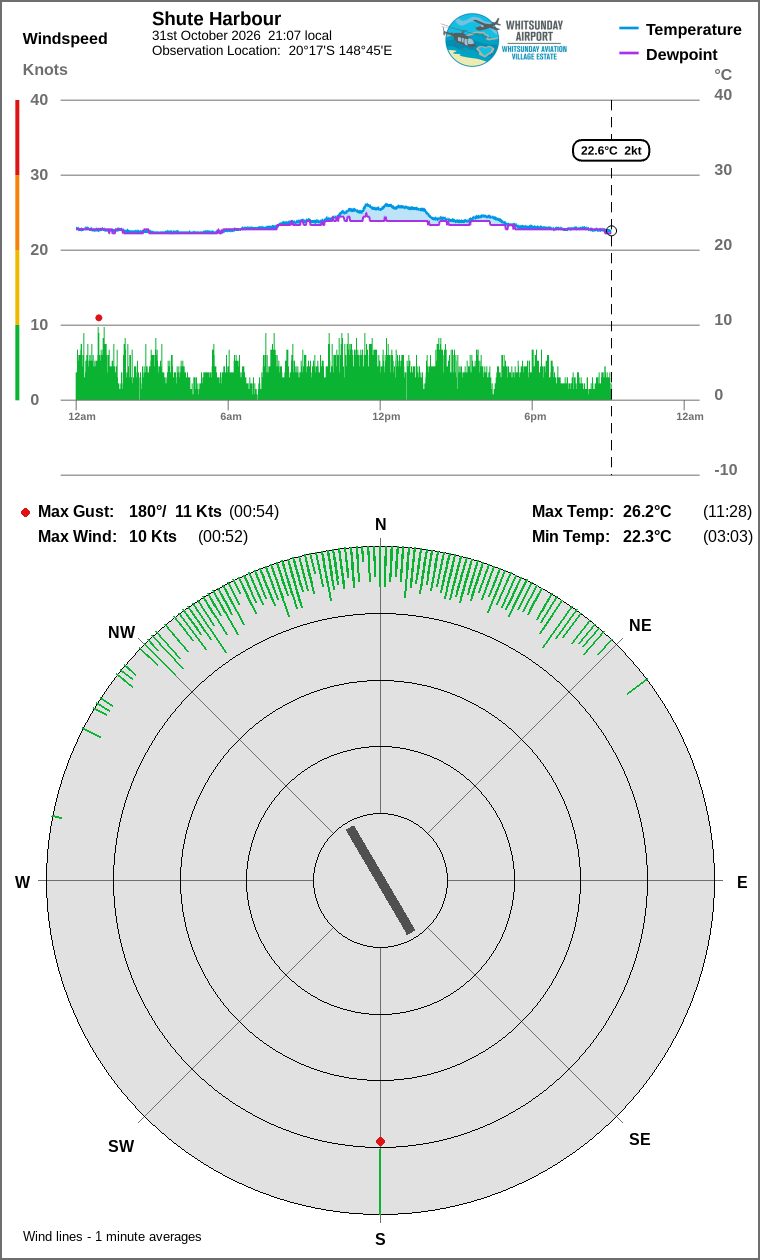The width and height of the screenshot is (760, 1260).
Task: Click the runway bar at compass centre
Action: click(380, 880)
